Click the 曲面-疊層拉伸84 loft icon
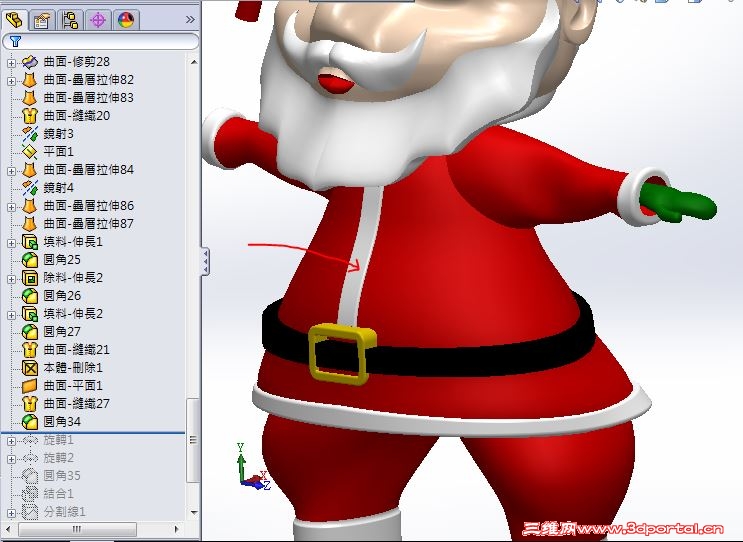743x542 pixels. coord(30,170)
